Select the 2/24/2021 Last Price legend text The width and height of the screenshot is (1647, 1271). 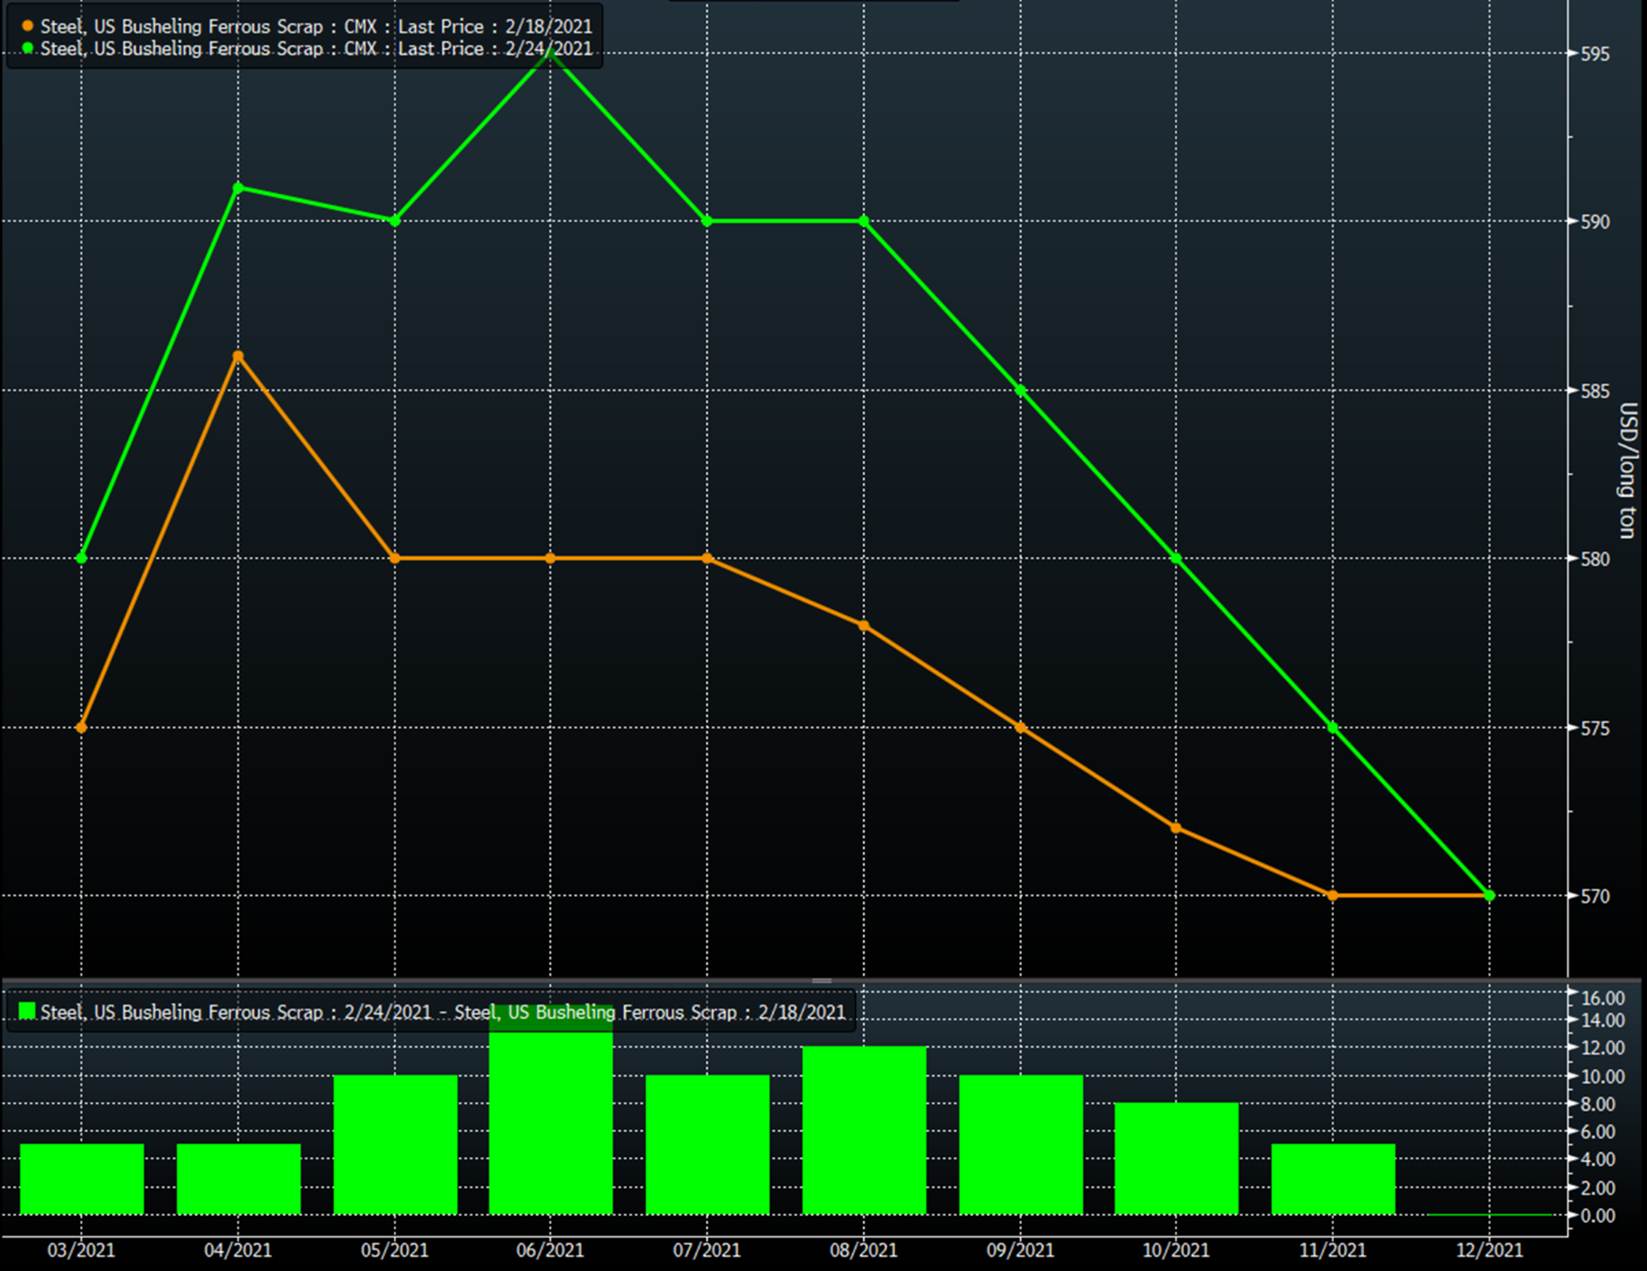coord(316,49)
